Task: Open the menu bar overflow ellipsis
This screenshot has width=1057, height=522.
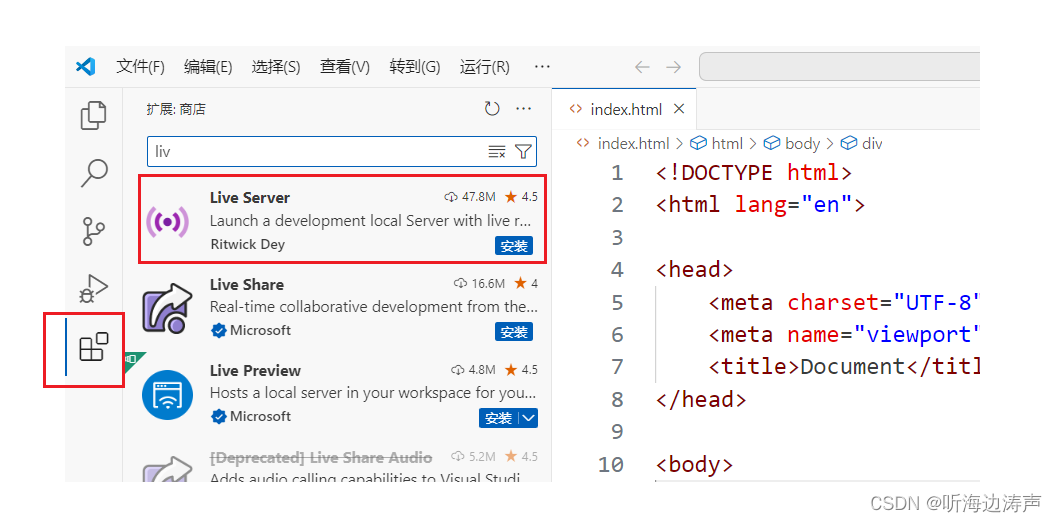Action: tap(542, 67)
